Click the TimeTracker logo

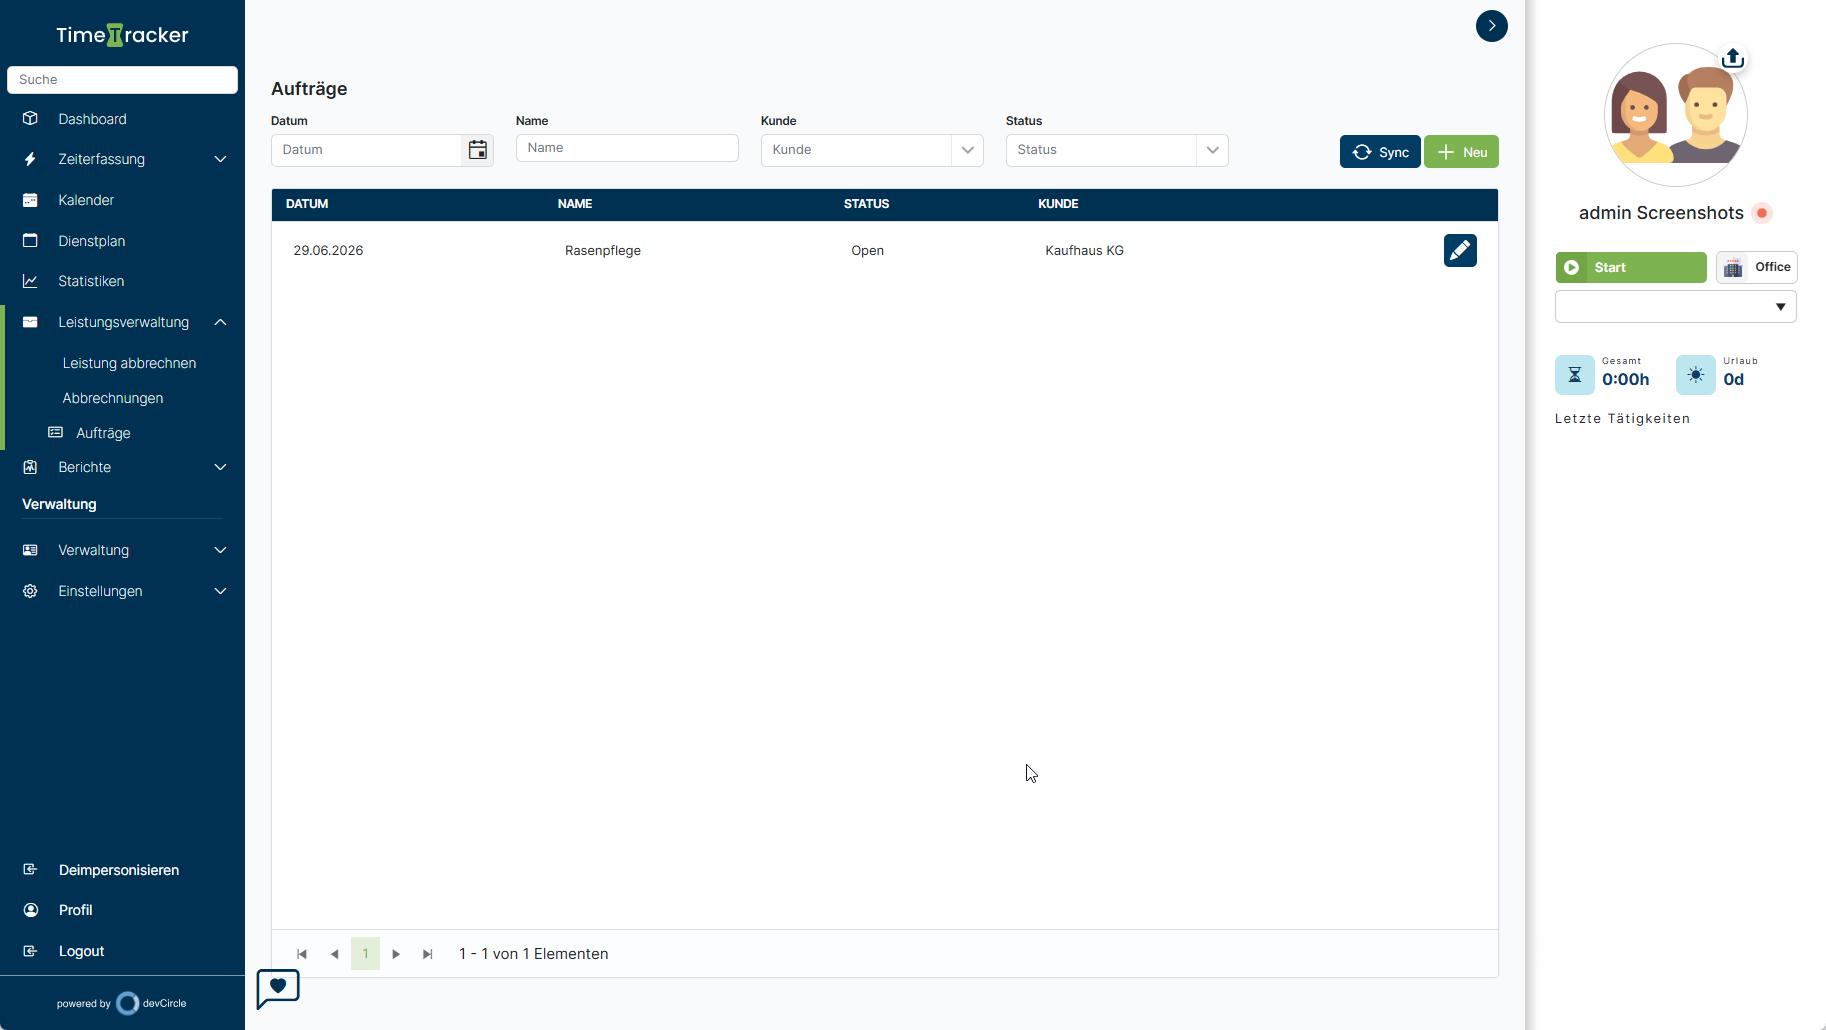(122, 35)
